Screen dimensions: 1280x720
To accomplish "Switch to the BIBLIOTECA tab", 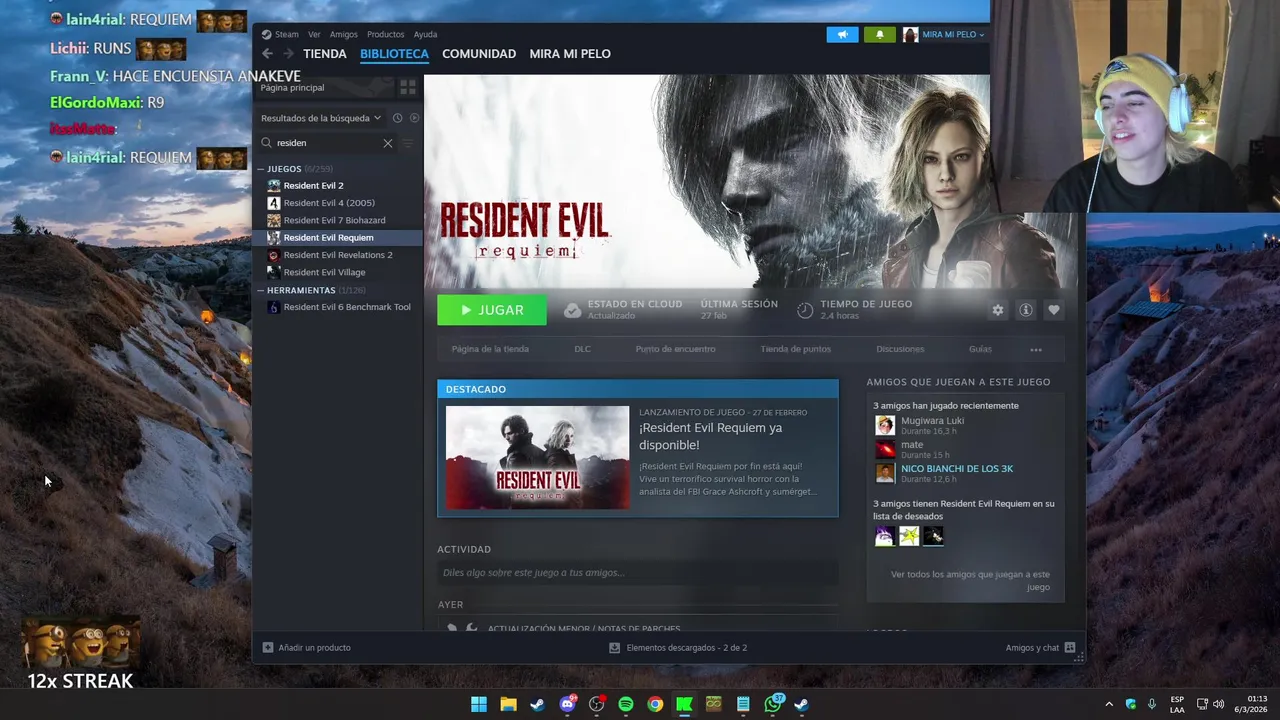I will tap(394, 54).
